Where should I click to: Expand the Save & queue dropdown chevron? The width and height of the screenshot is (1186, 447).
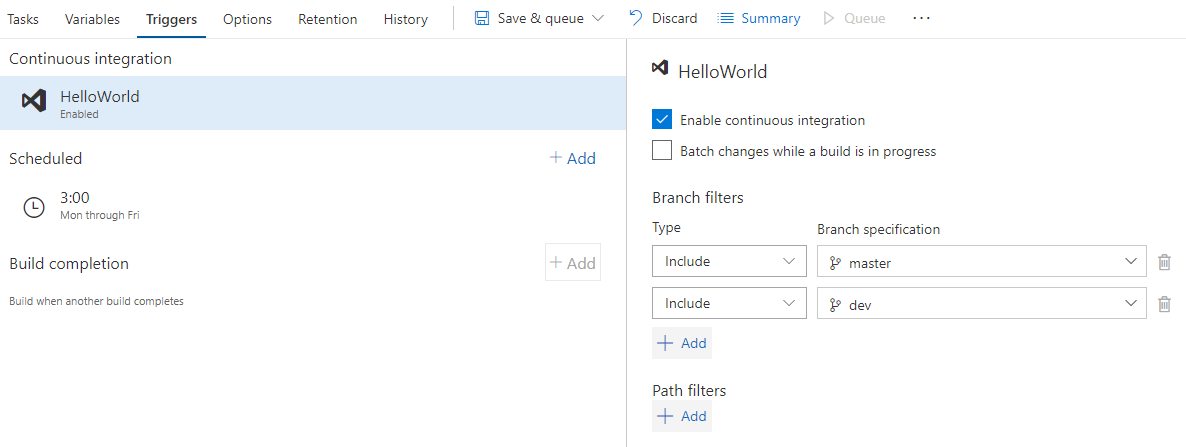[598, 19]
